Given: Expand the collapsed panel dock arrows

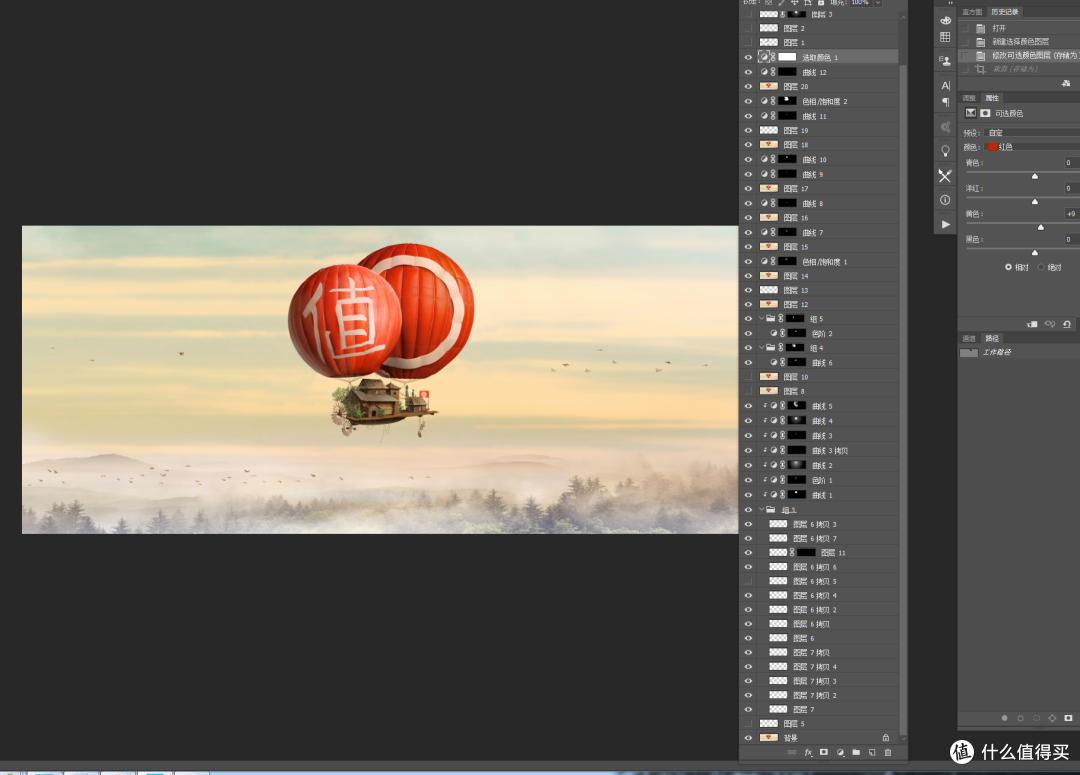Looking at the screenshot, I should click(x=951, y=3).
